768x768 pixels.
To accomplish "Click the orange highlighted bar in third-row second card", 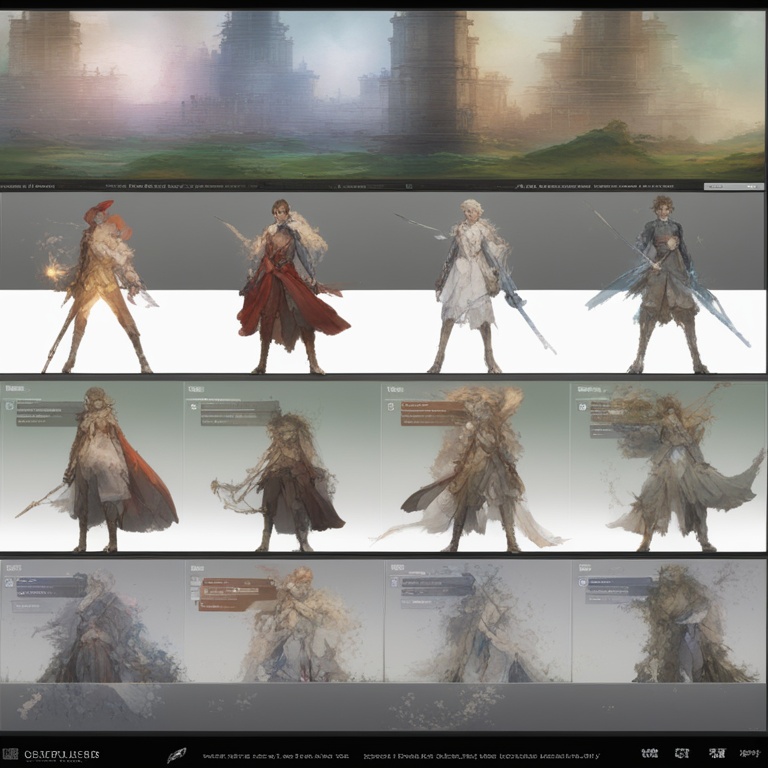I will click(x=238, y=592).
